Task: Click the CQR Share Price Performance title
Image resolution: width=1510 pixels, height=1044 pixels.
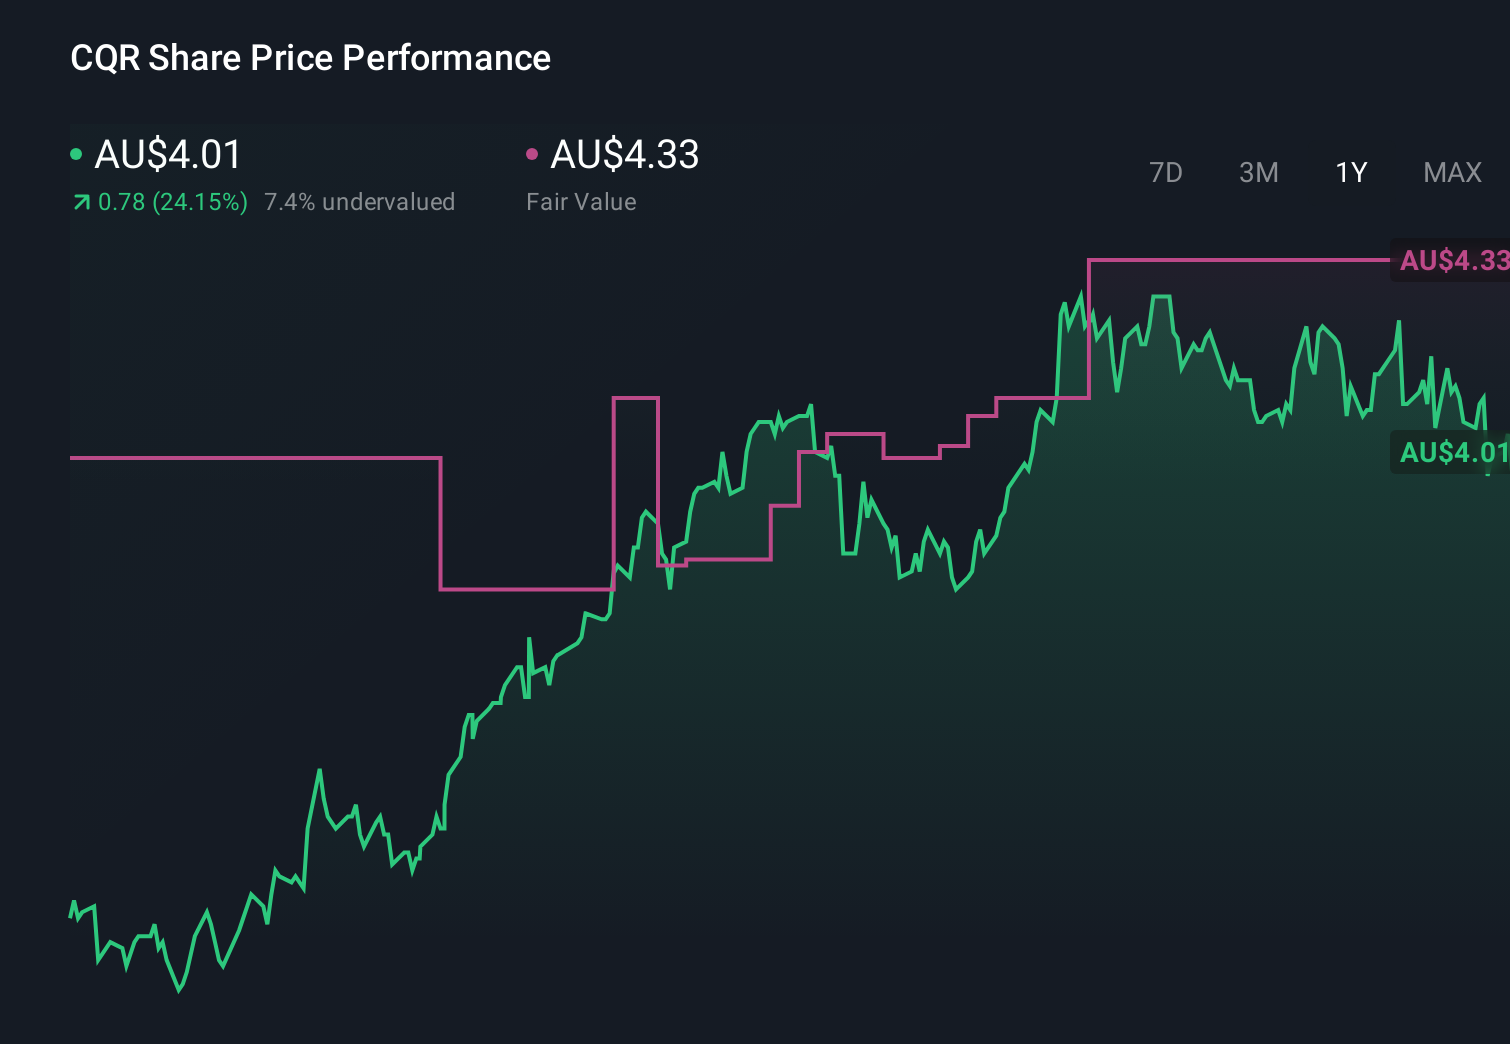Action: [x=310, y=58]
